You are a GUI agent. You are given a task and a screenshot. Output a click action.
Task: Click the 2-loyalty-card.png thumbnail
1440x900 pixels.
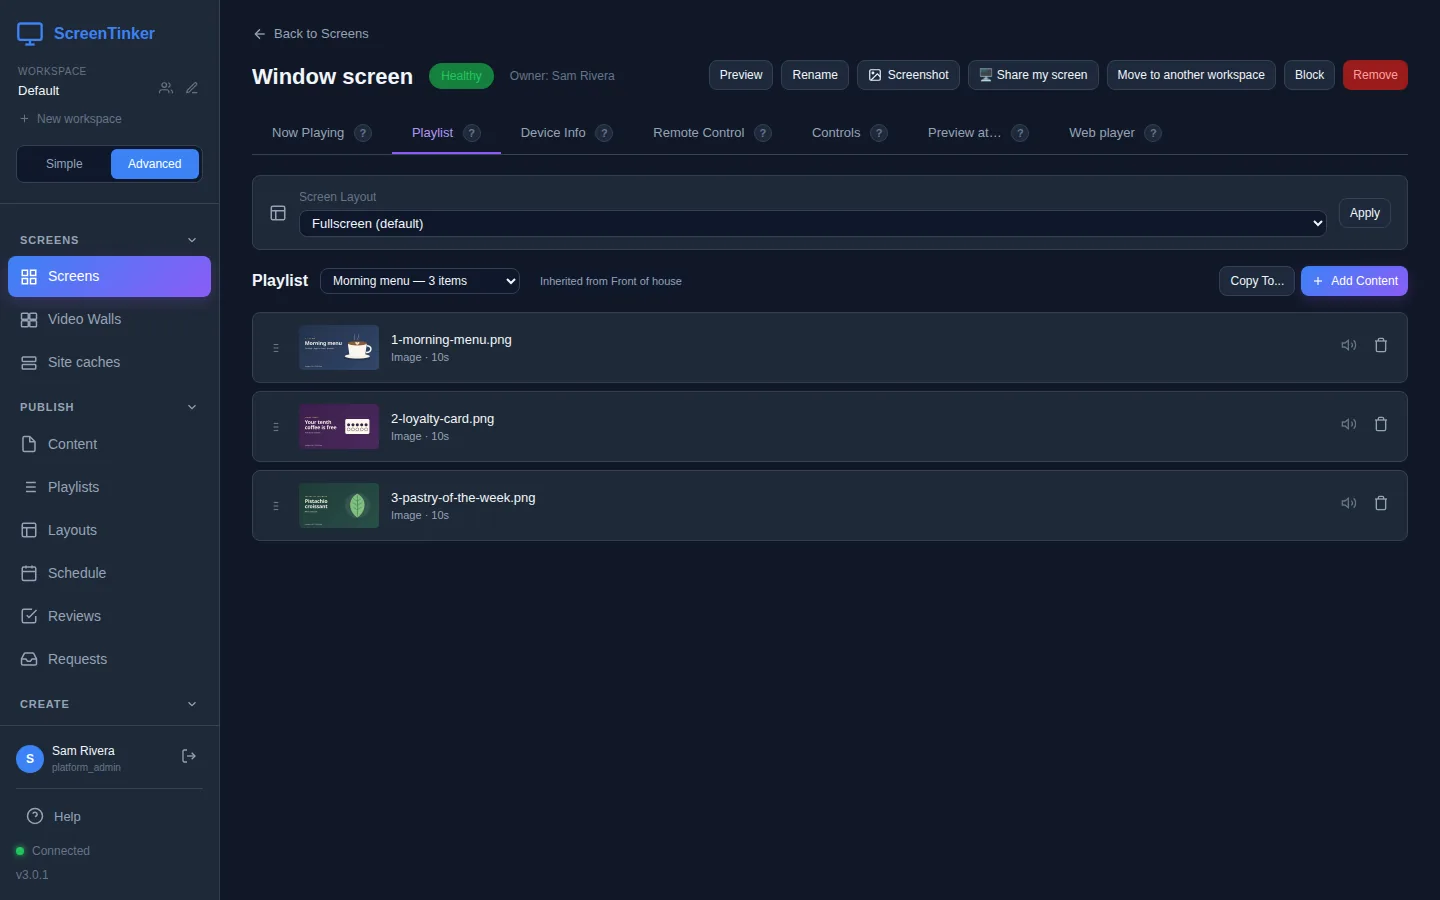click(x=339, y=427)
